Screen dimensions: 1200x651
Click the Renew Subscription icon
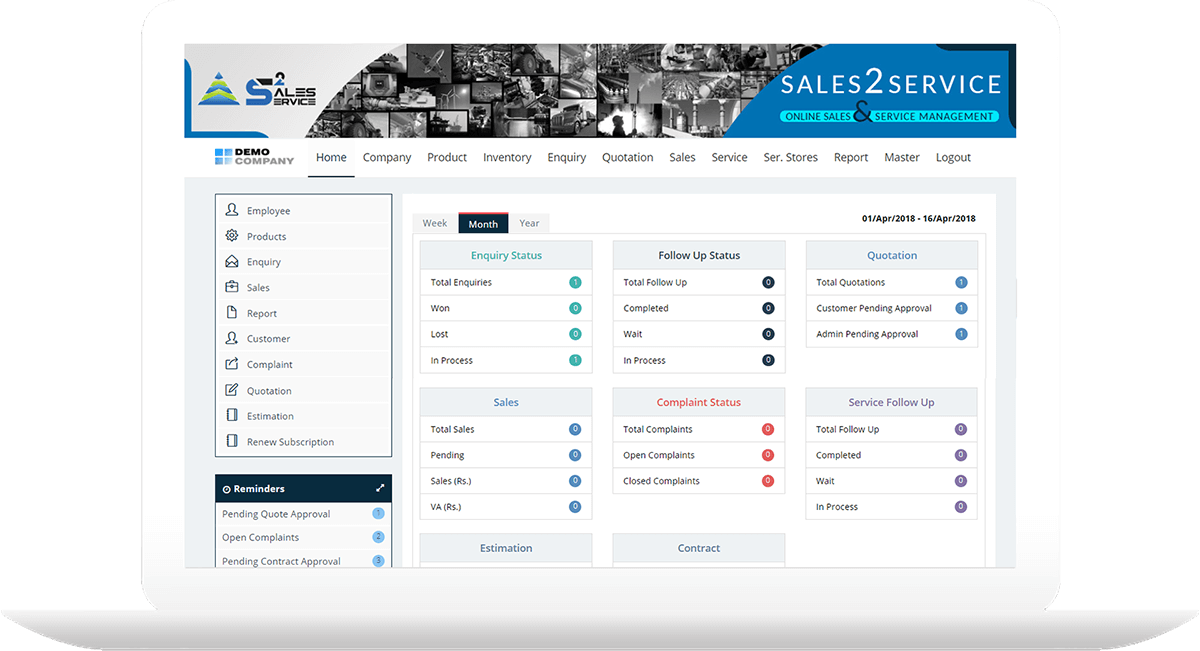click(231, 441)
